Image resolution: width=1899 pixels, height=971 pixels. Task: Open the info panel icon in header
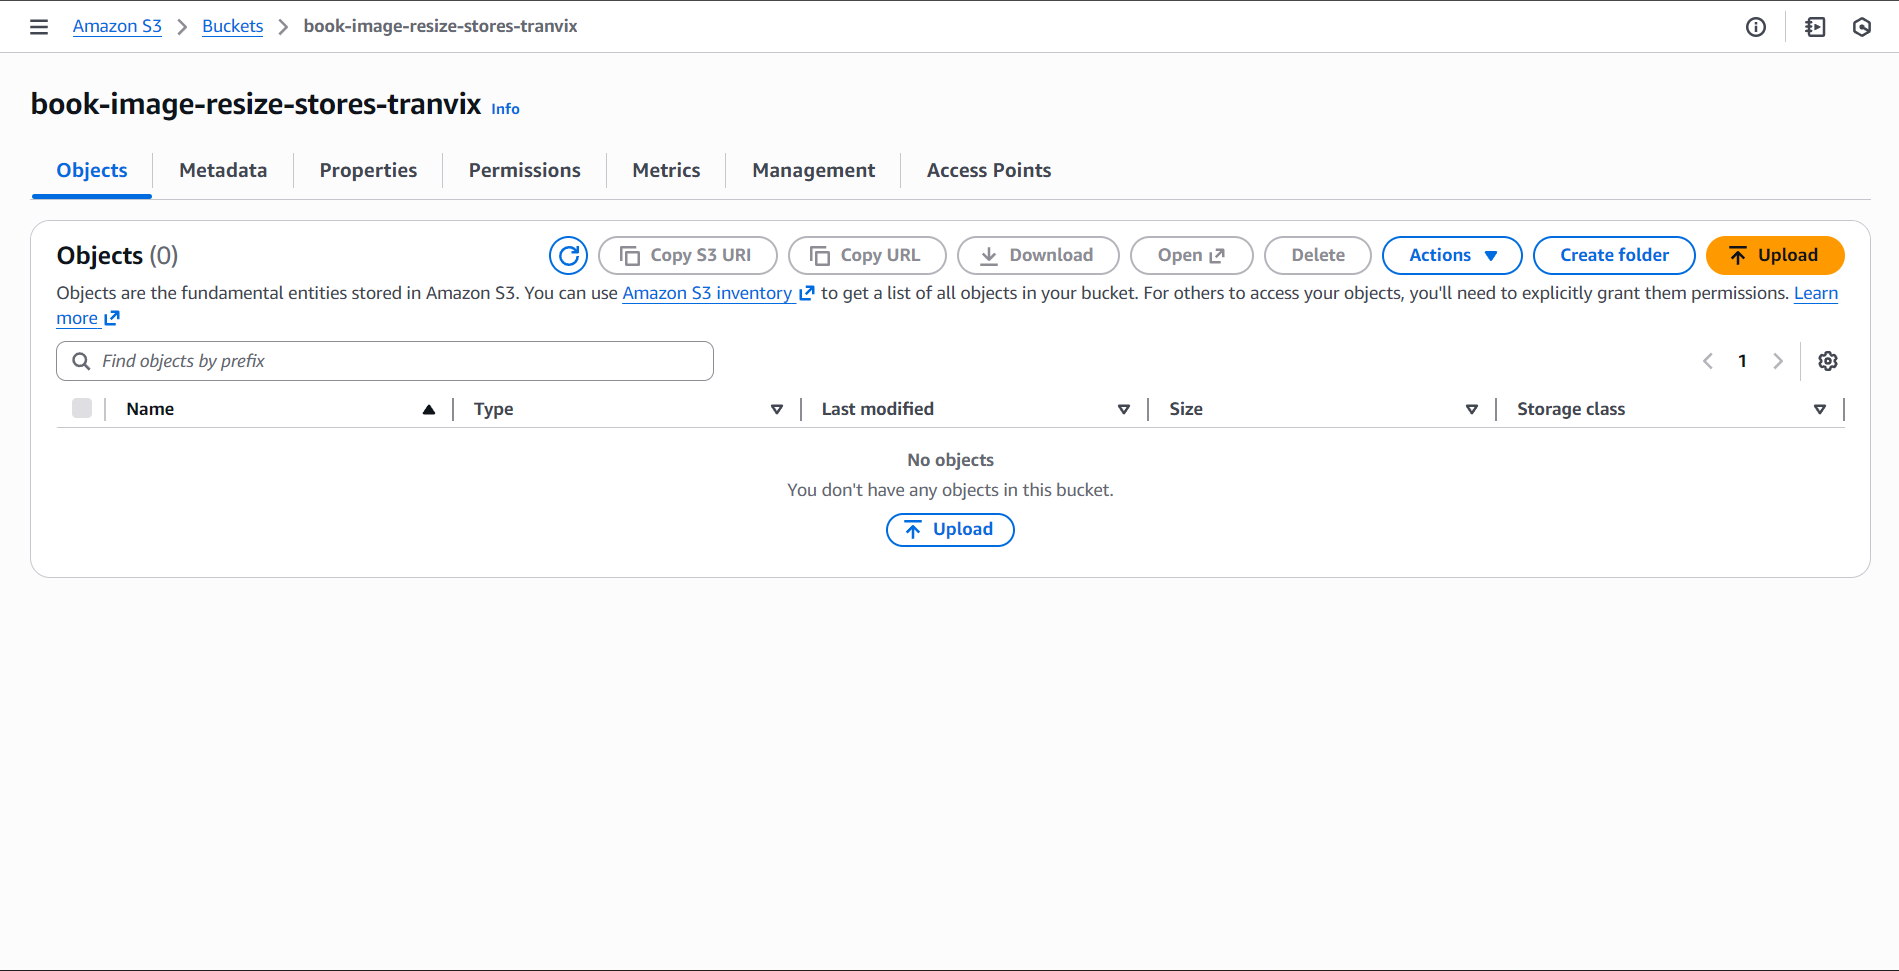(1756, 27)
